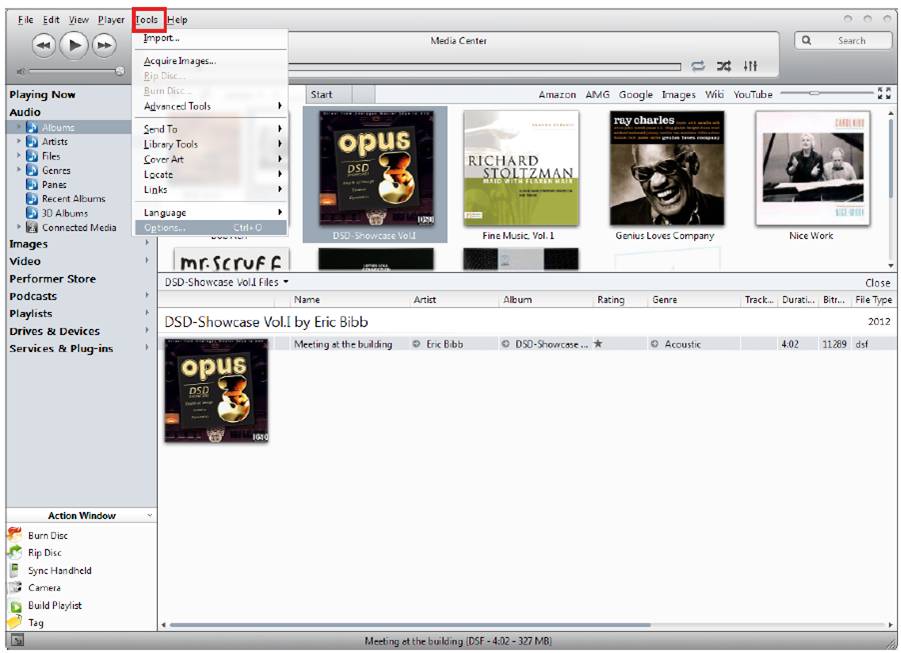Viewport: 901px width, 653px height.
Task: Toggle the shuffle playback icon
Action: 724,66
